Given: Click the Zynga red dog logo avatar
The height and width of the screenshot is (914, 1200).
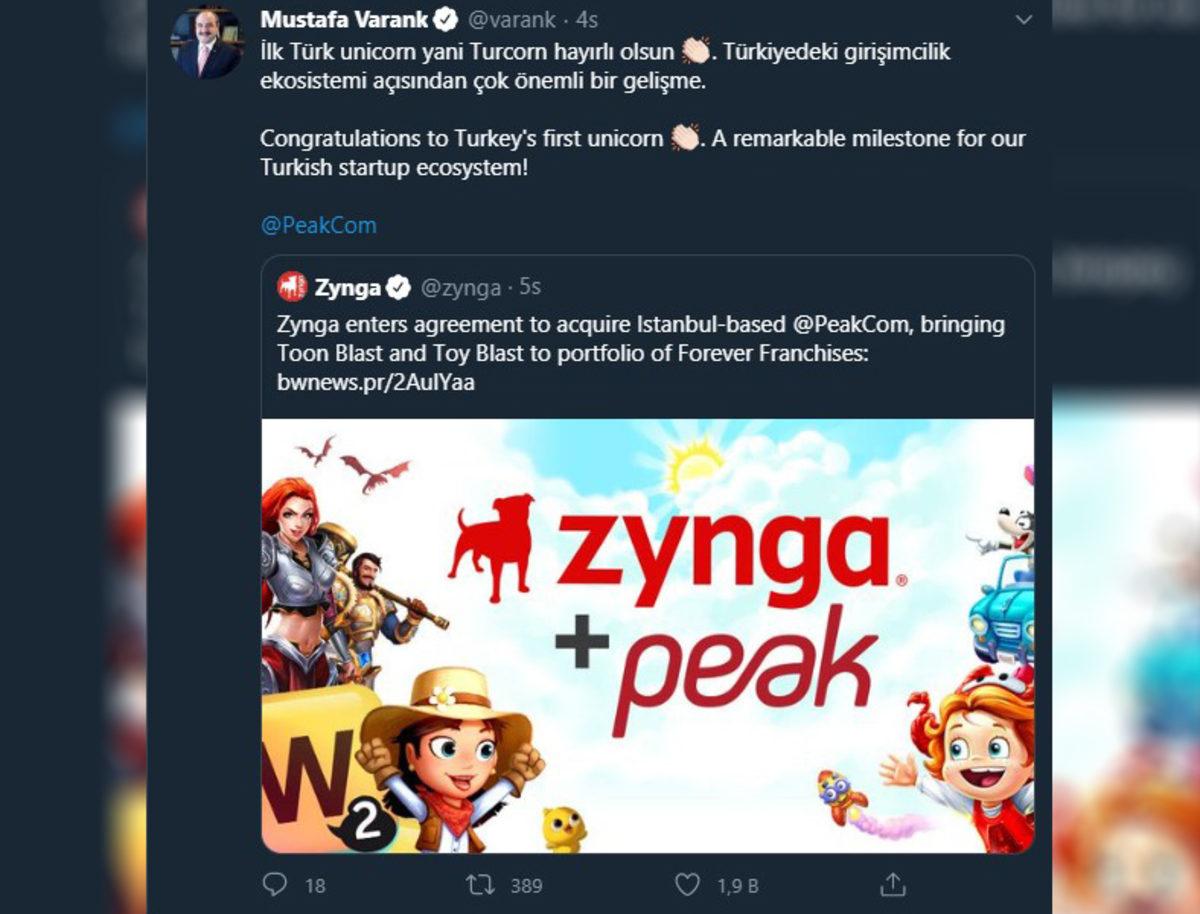Looking at the screenshot, I should [x=292, y=285].
